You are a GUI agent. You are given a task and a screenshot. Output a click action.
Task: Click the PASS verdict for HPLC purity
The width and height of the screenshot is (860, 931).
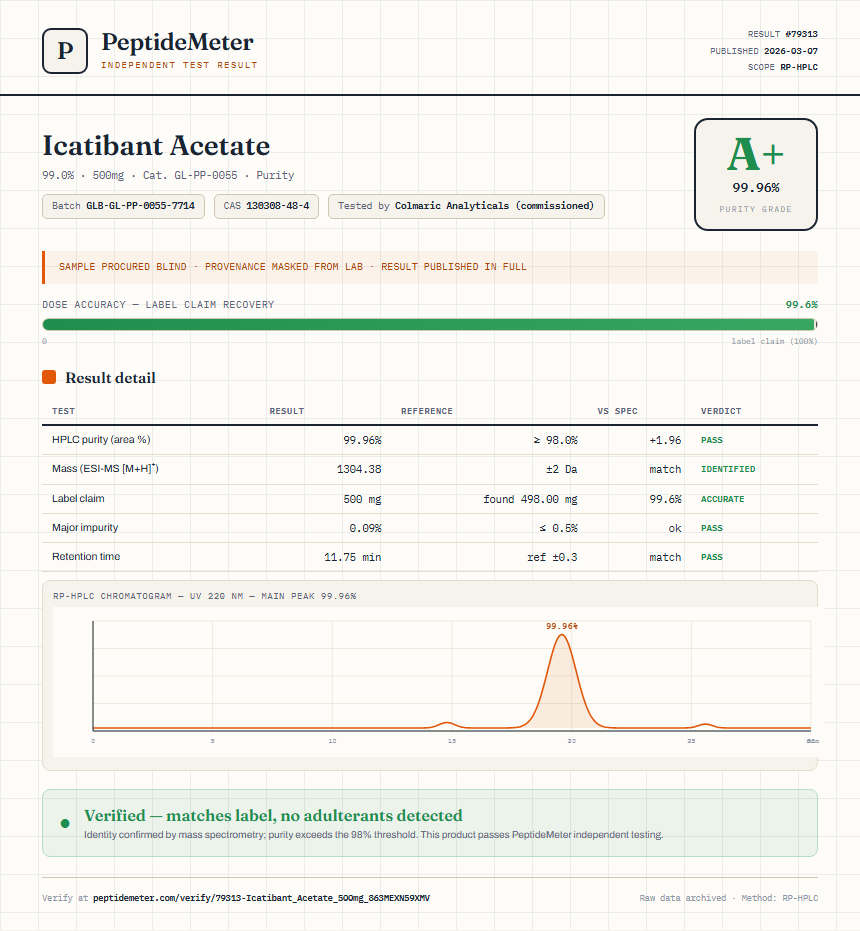(712, 440)
